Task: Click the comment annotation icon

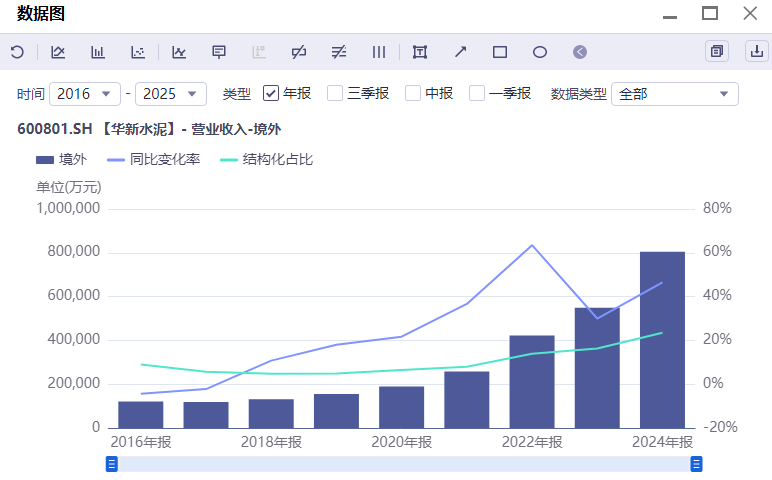Action: 219,52
